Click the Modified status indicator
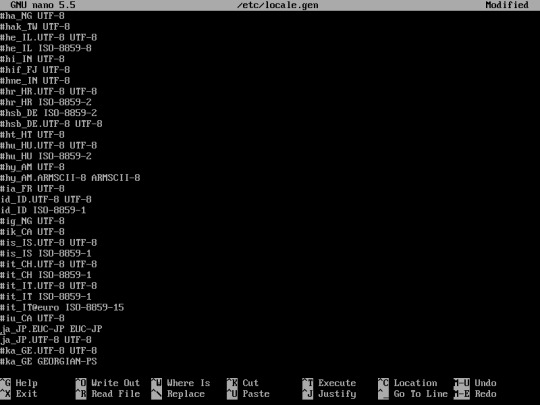Image resolution: width=540 pixels, height=405 pixels. [x=507, y=5]
